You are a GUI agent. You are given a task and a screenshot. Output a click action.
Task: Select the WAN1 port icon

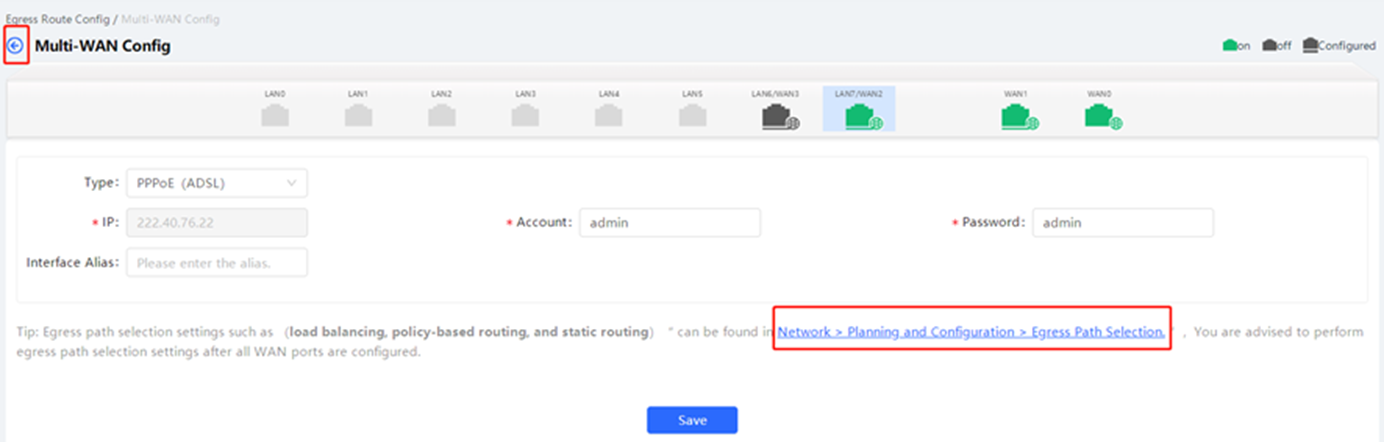pyautogui.click(x=1017, y=117)
